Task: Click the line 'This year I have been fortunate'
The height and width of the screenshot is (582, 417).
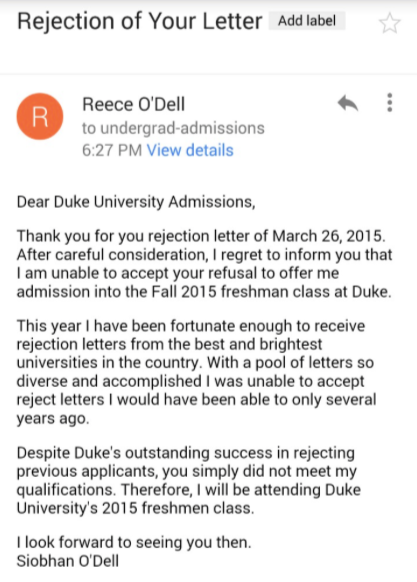Action: (191, 326)
